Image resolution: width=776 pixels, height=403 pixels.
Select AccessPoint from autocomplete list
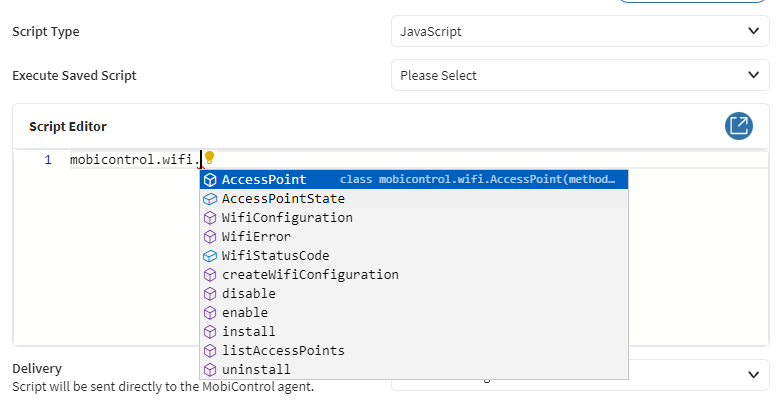(264, 180)
